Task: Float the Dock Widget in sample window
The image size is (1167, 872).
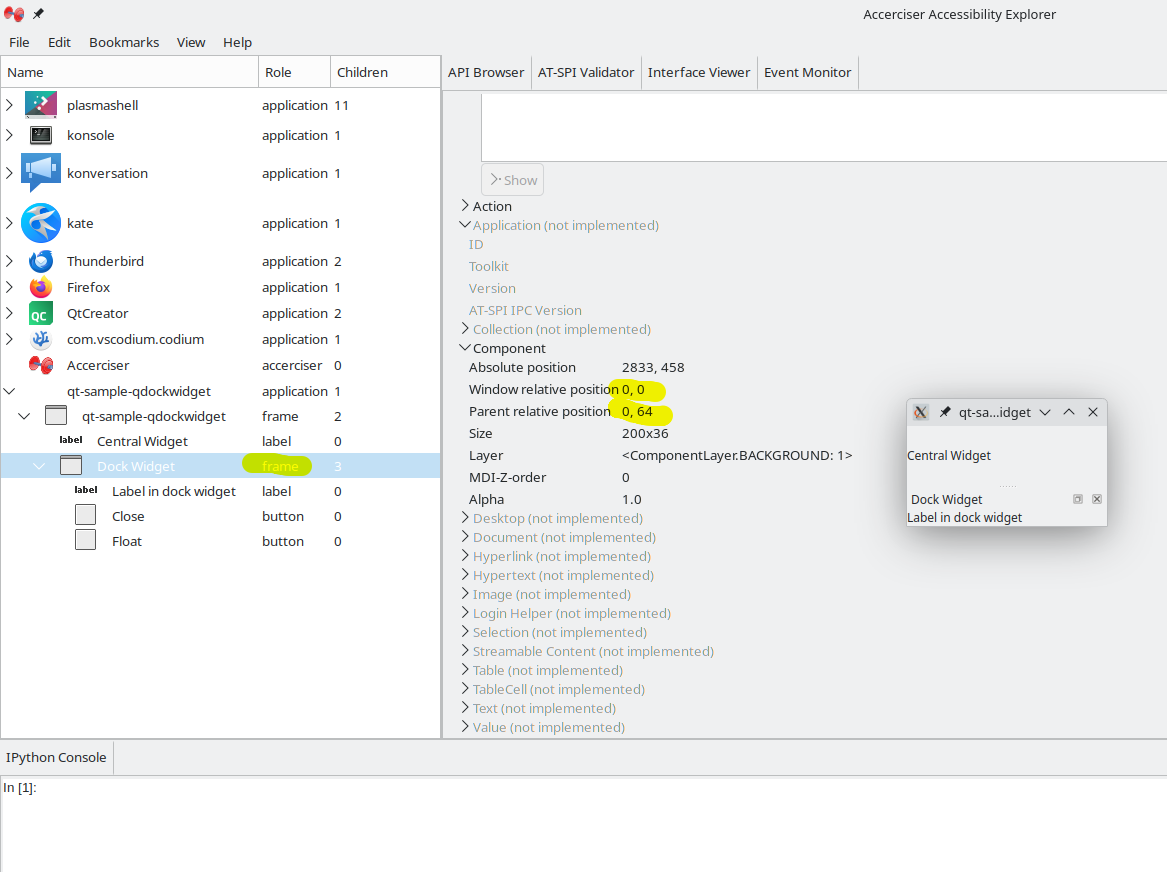Action: click(x=1078, y=499)
